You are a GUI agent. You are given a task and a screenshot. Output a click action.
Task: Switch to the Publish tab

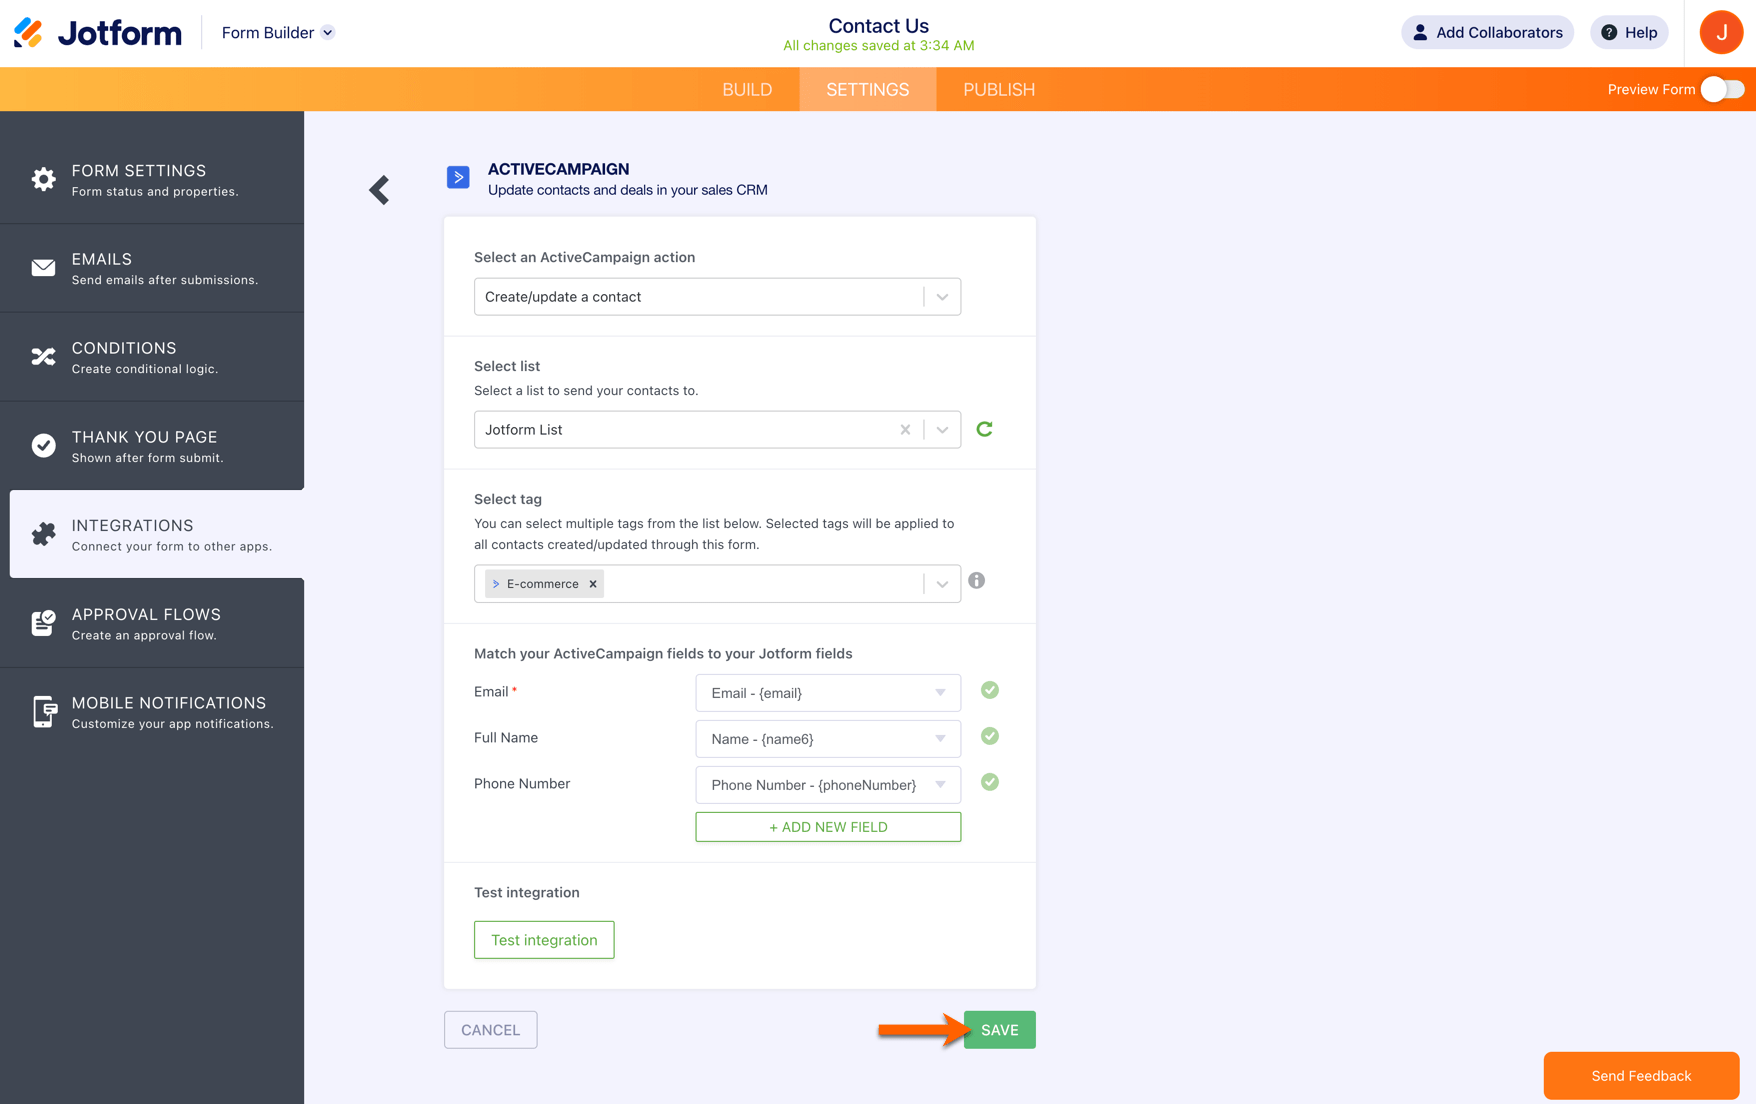pos(998,90)
